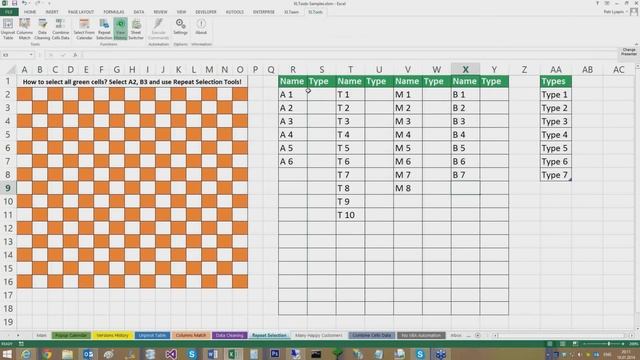Click the Windows Start button

[7, 354]
